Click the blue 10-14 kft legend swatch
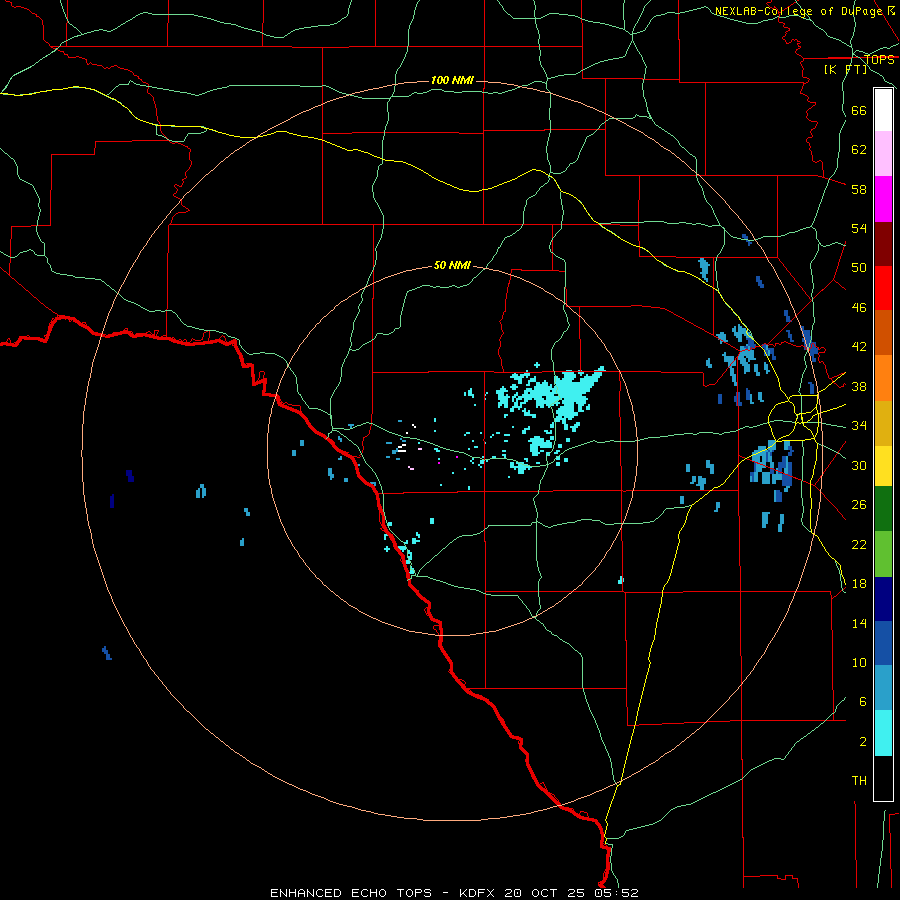900x900 pixels. pos(883,643)
